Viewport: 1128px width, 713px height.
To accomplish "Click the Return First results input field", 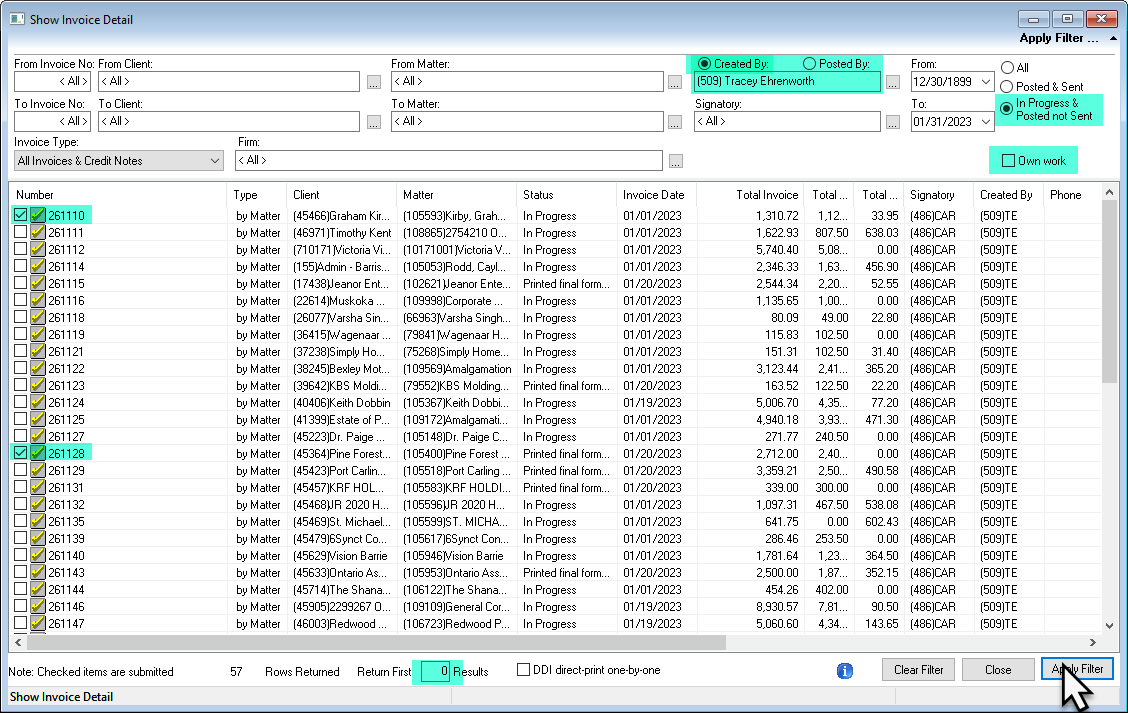I will (x=435, y=671).
